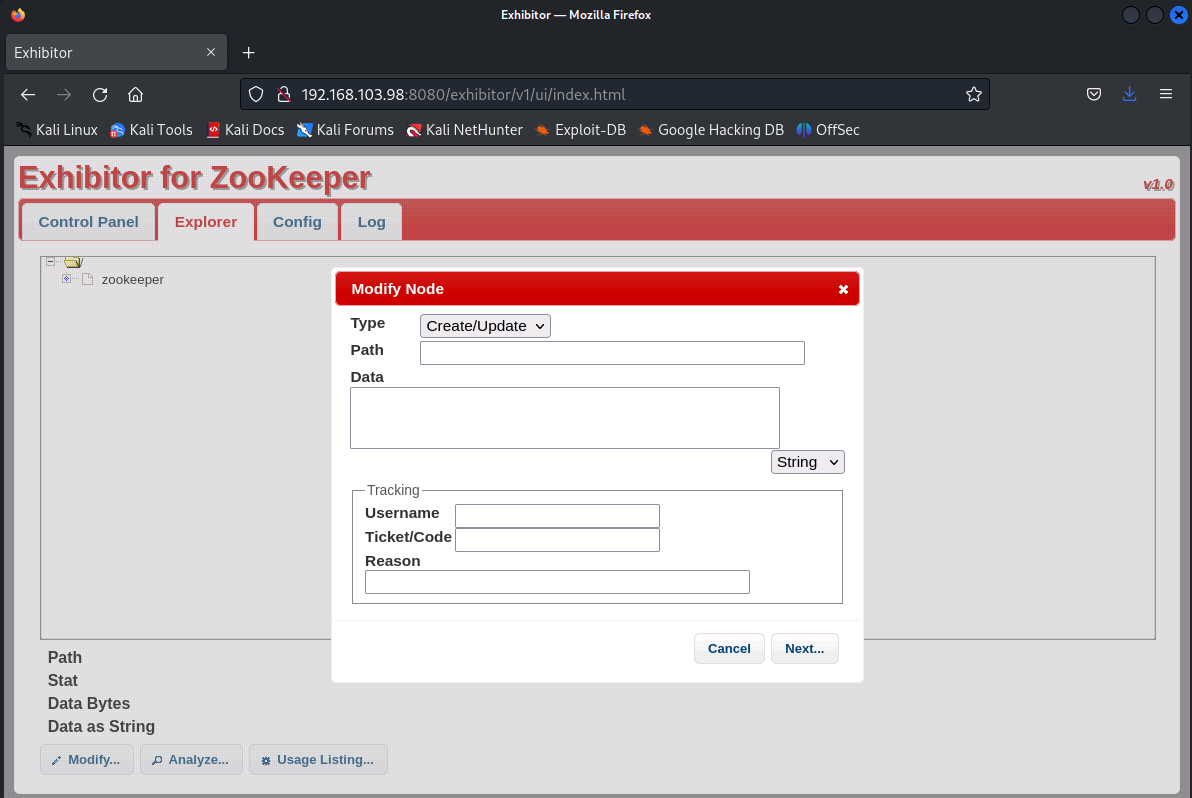Click the Analyze... button
This screenshot has width=1192, height=798.
point(191,759)
